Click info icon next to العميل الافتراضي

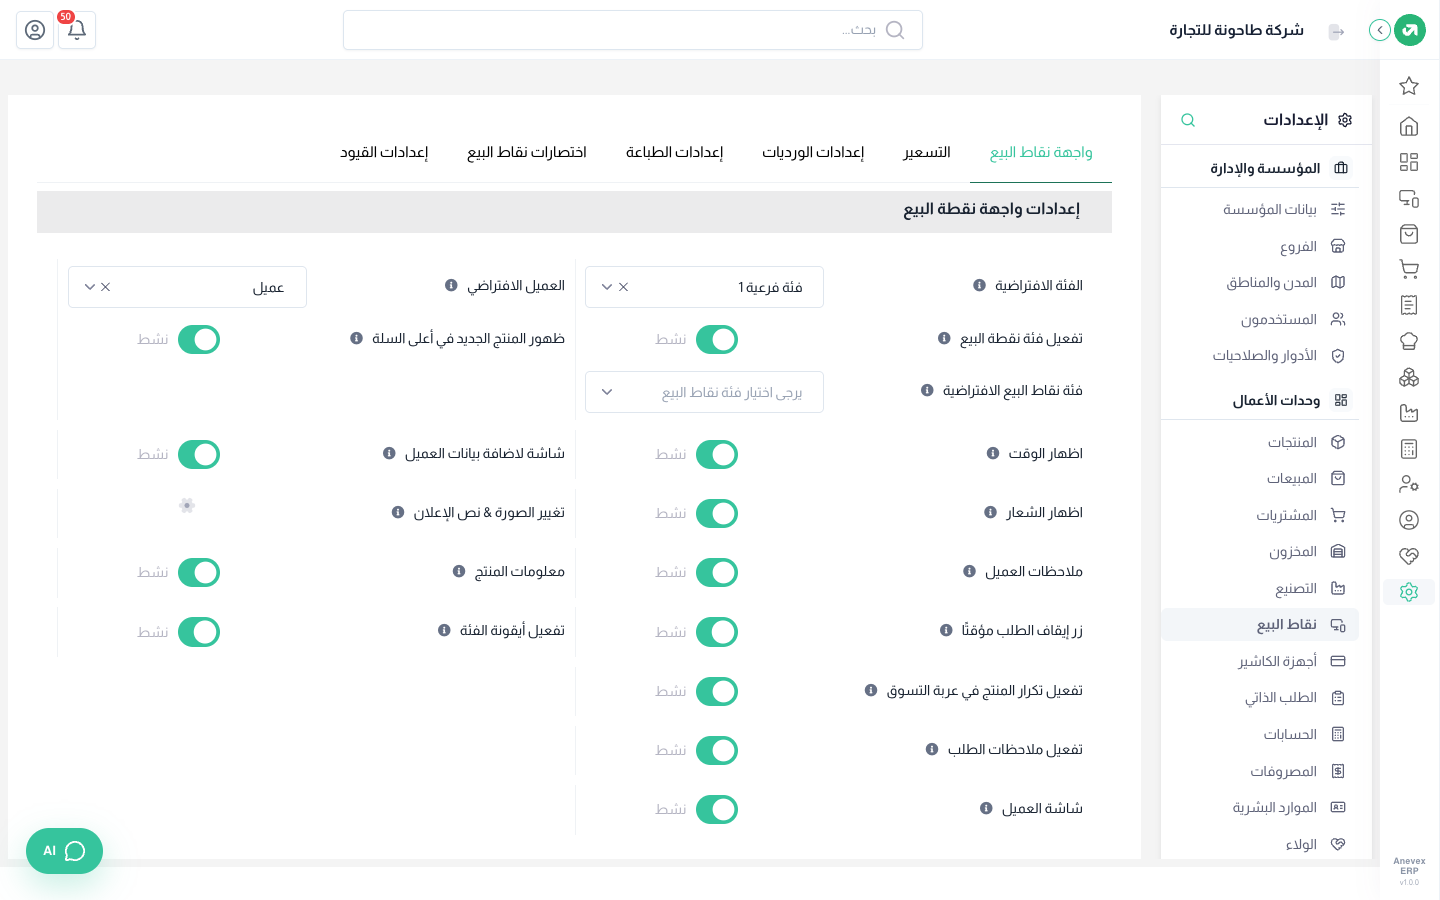[x=451, y=285]
